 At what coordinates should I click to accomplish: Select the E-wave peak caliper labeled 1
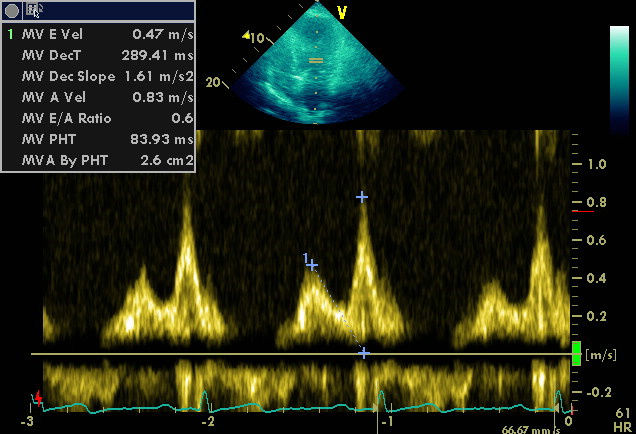click(x=312, y=265)
